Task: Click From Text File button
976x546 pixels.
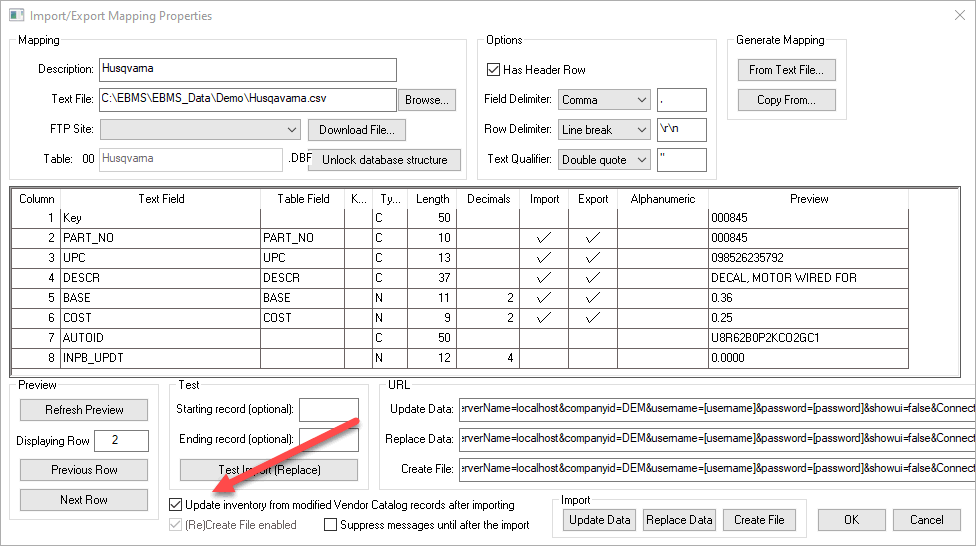Action: (x=786, y=70)
